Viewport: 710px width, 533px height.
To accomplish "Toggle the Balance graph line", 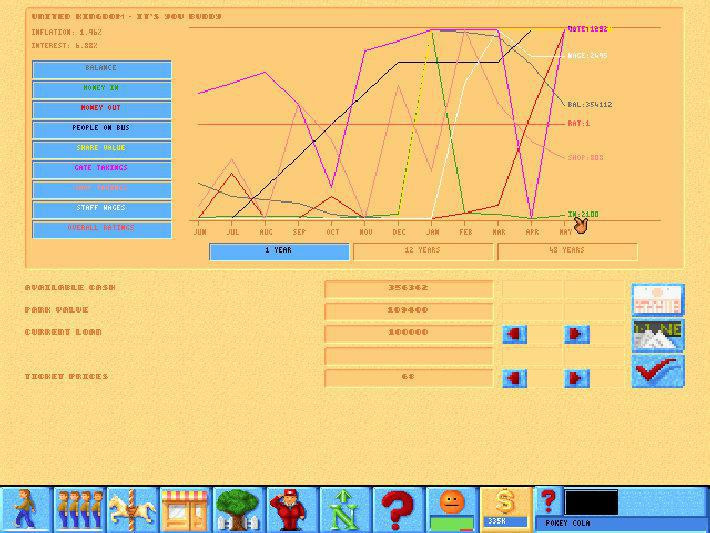I will [101, 69].
